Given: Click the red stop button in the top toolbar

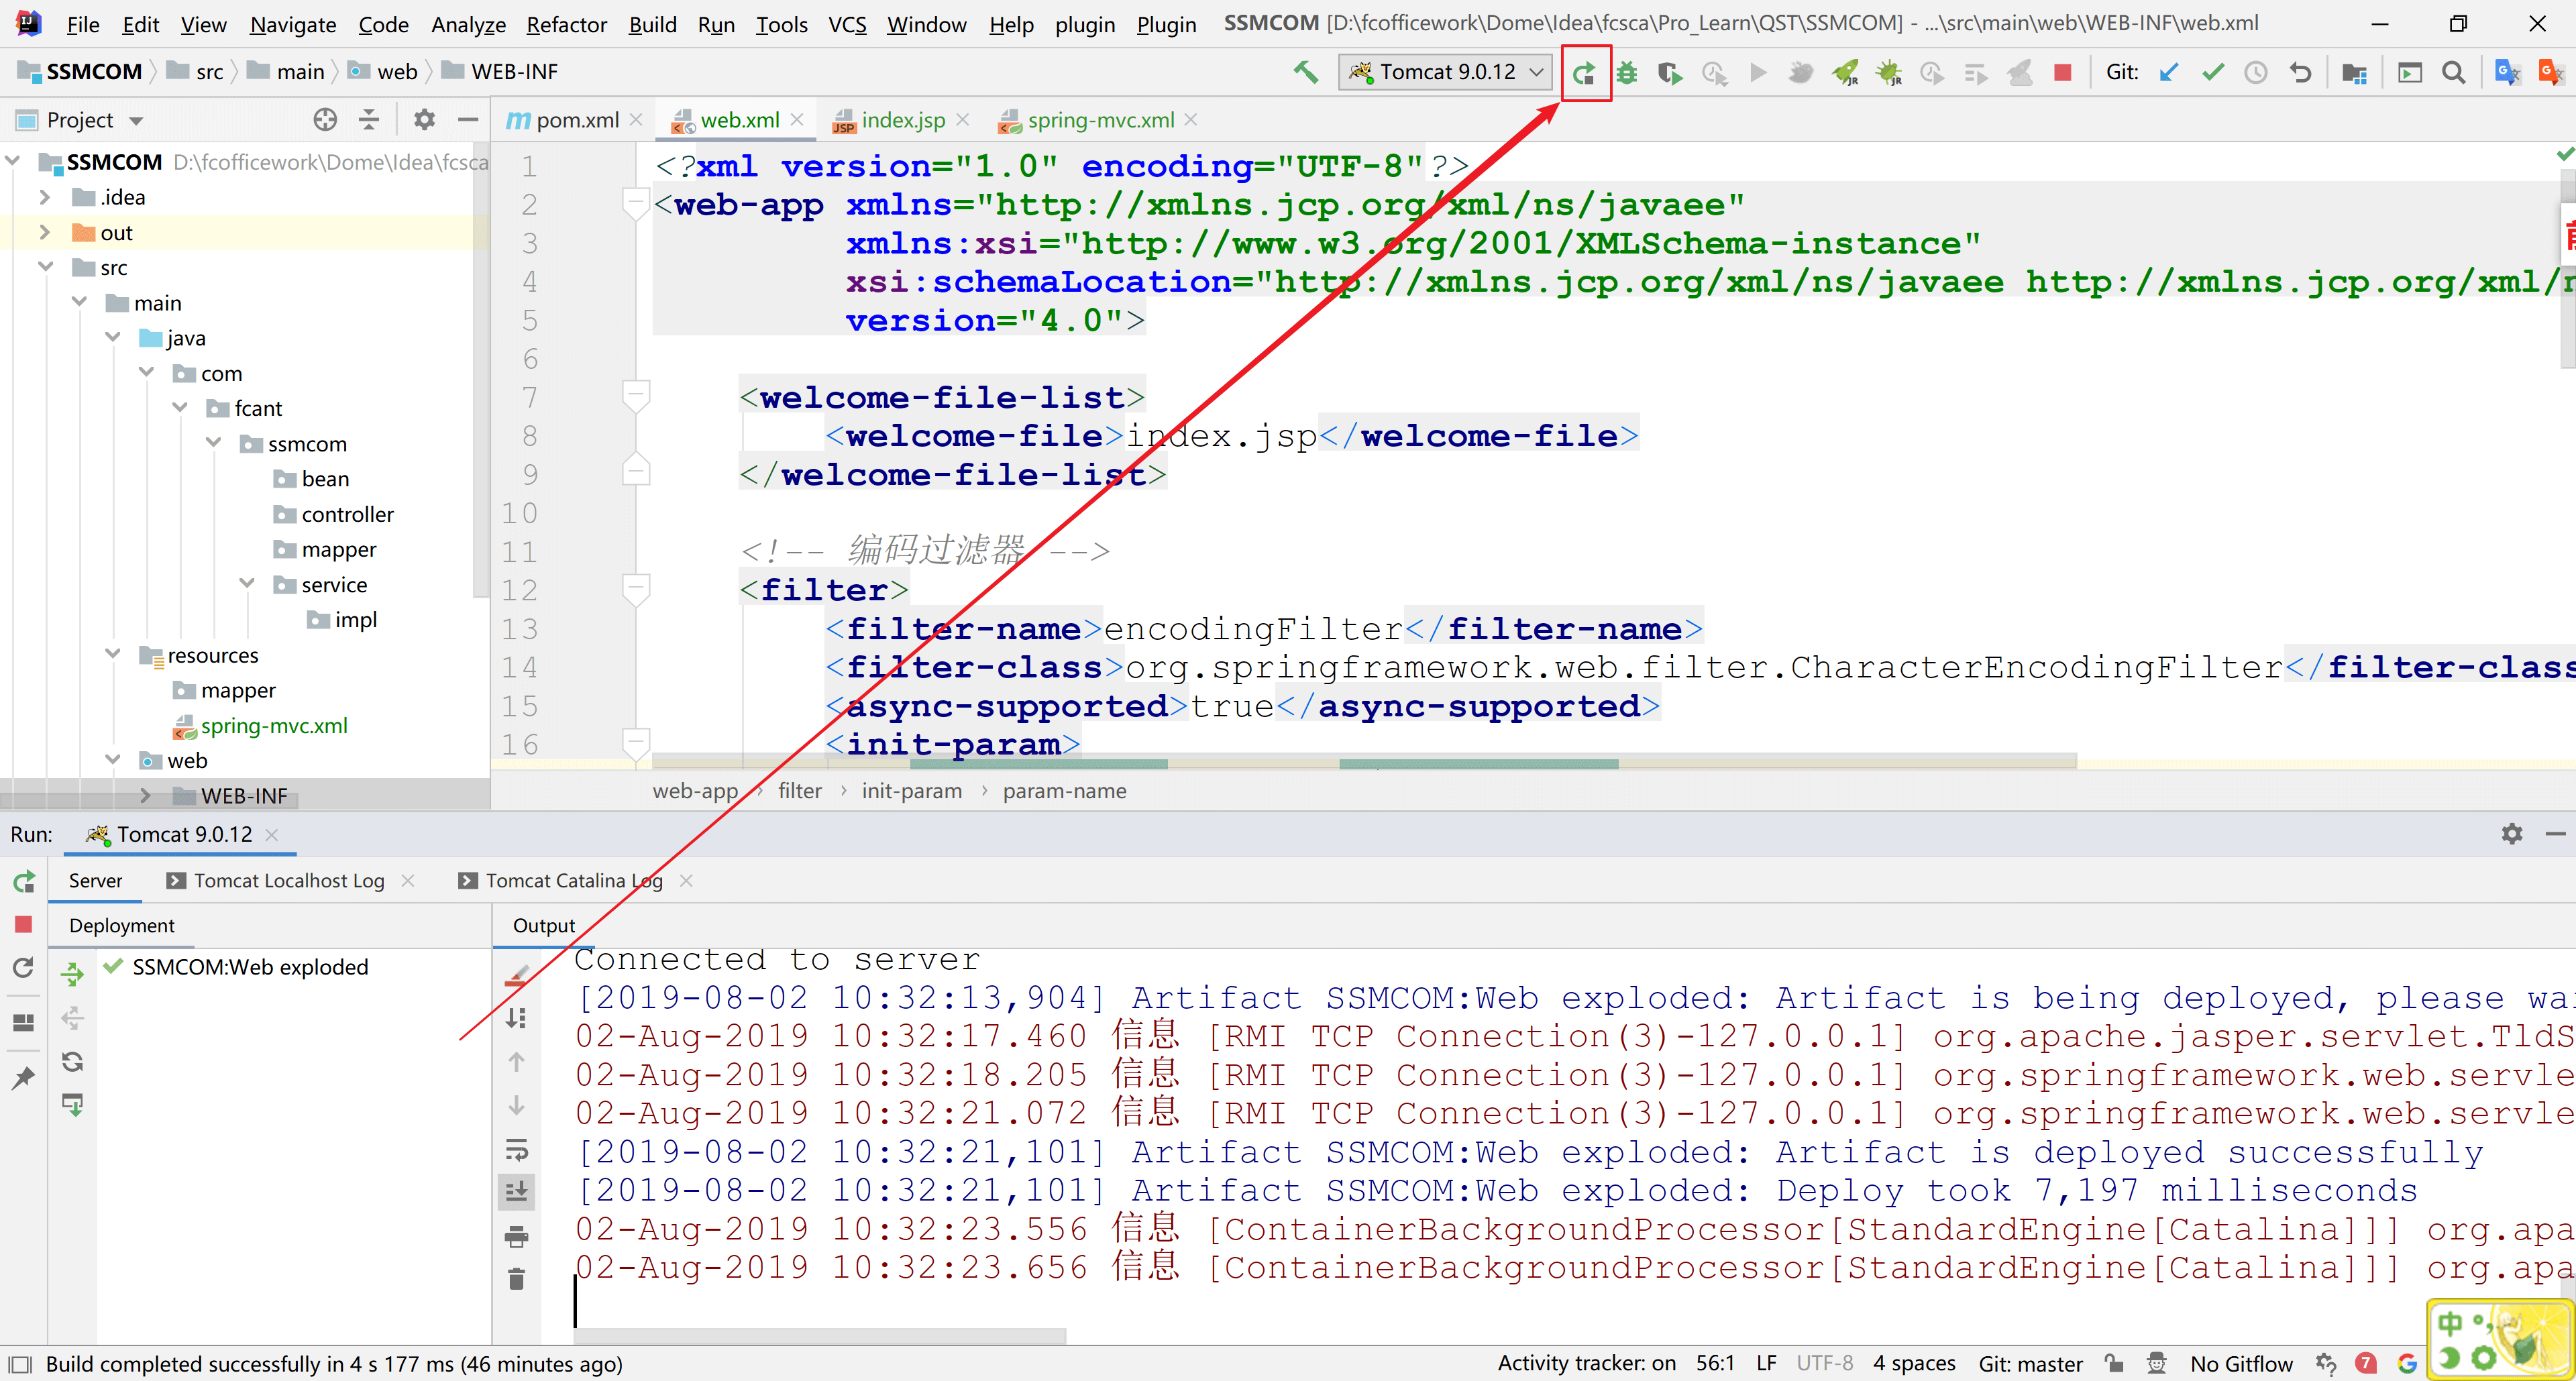Looking at the screenshot, I should tap(2062, 72).
